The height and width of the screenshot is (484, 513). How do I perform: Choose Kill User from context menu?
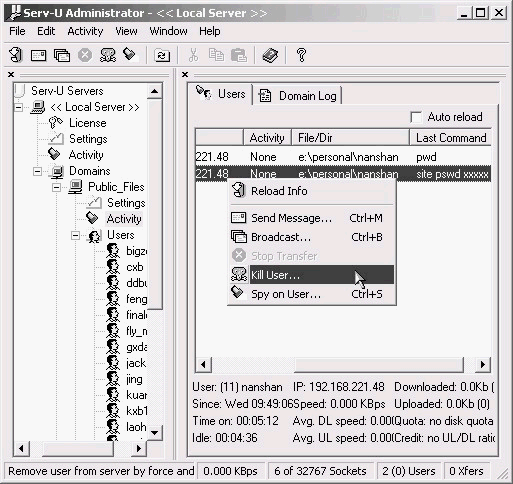312,275
